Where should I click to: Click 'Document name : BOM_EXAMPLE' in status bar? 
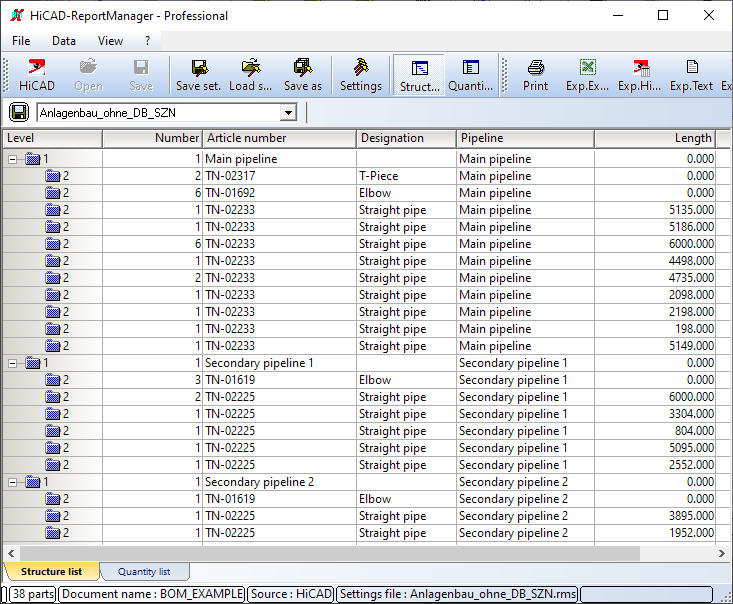(153, 594)
